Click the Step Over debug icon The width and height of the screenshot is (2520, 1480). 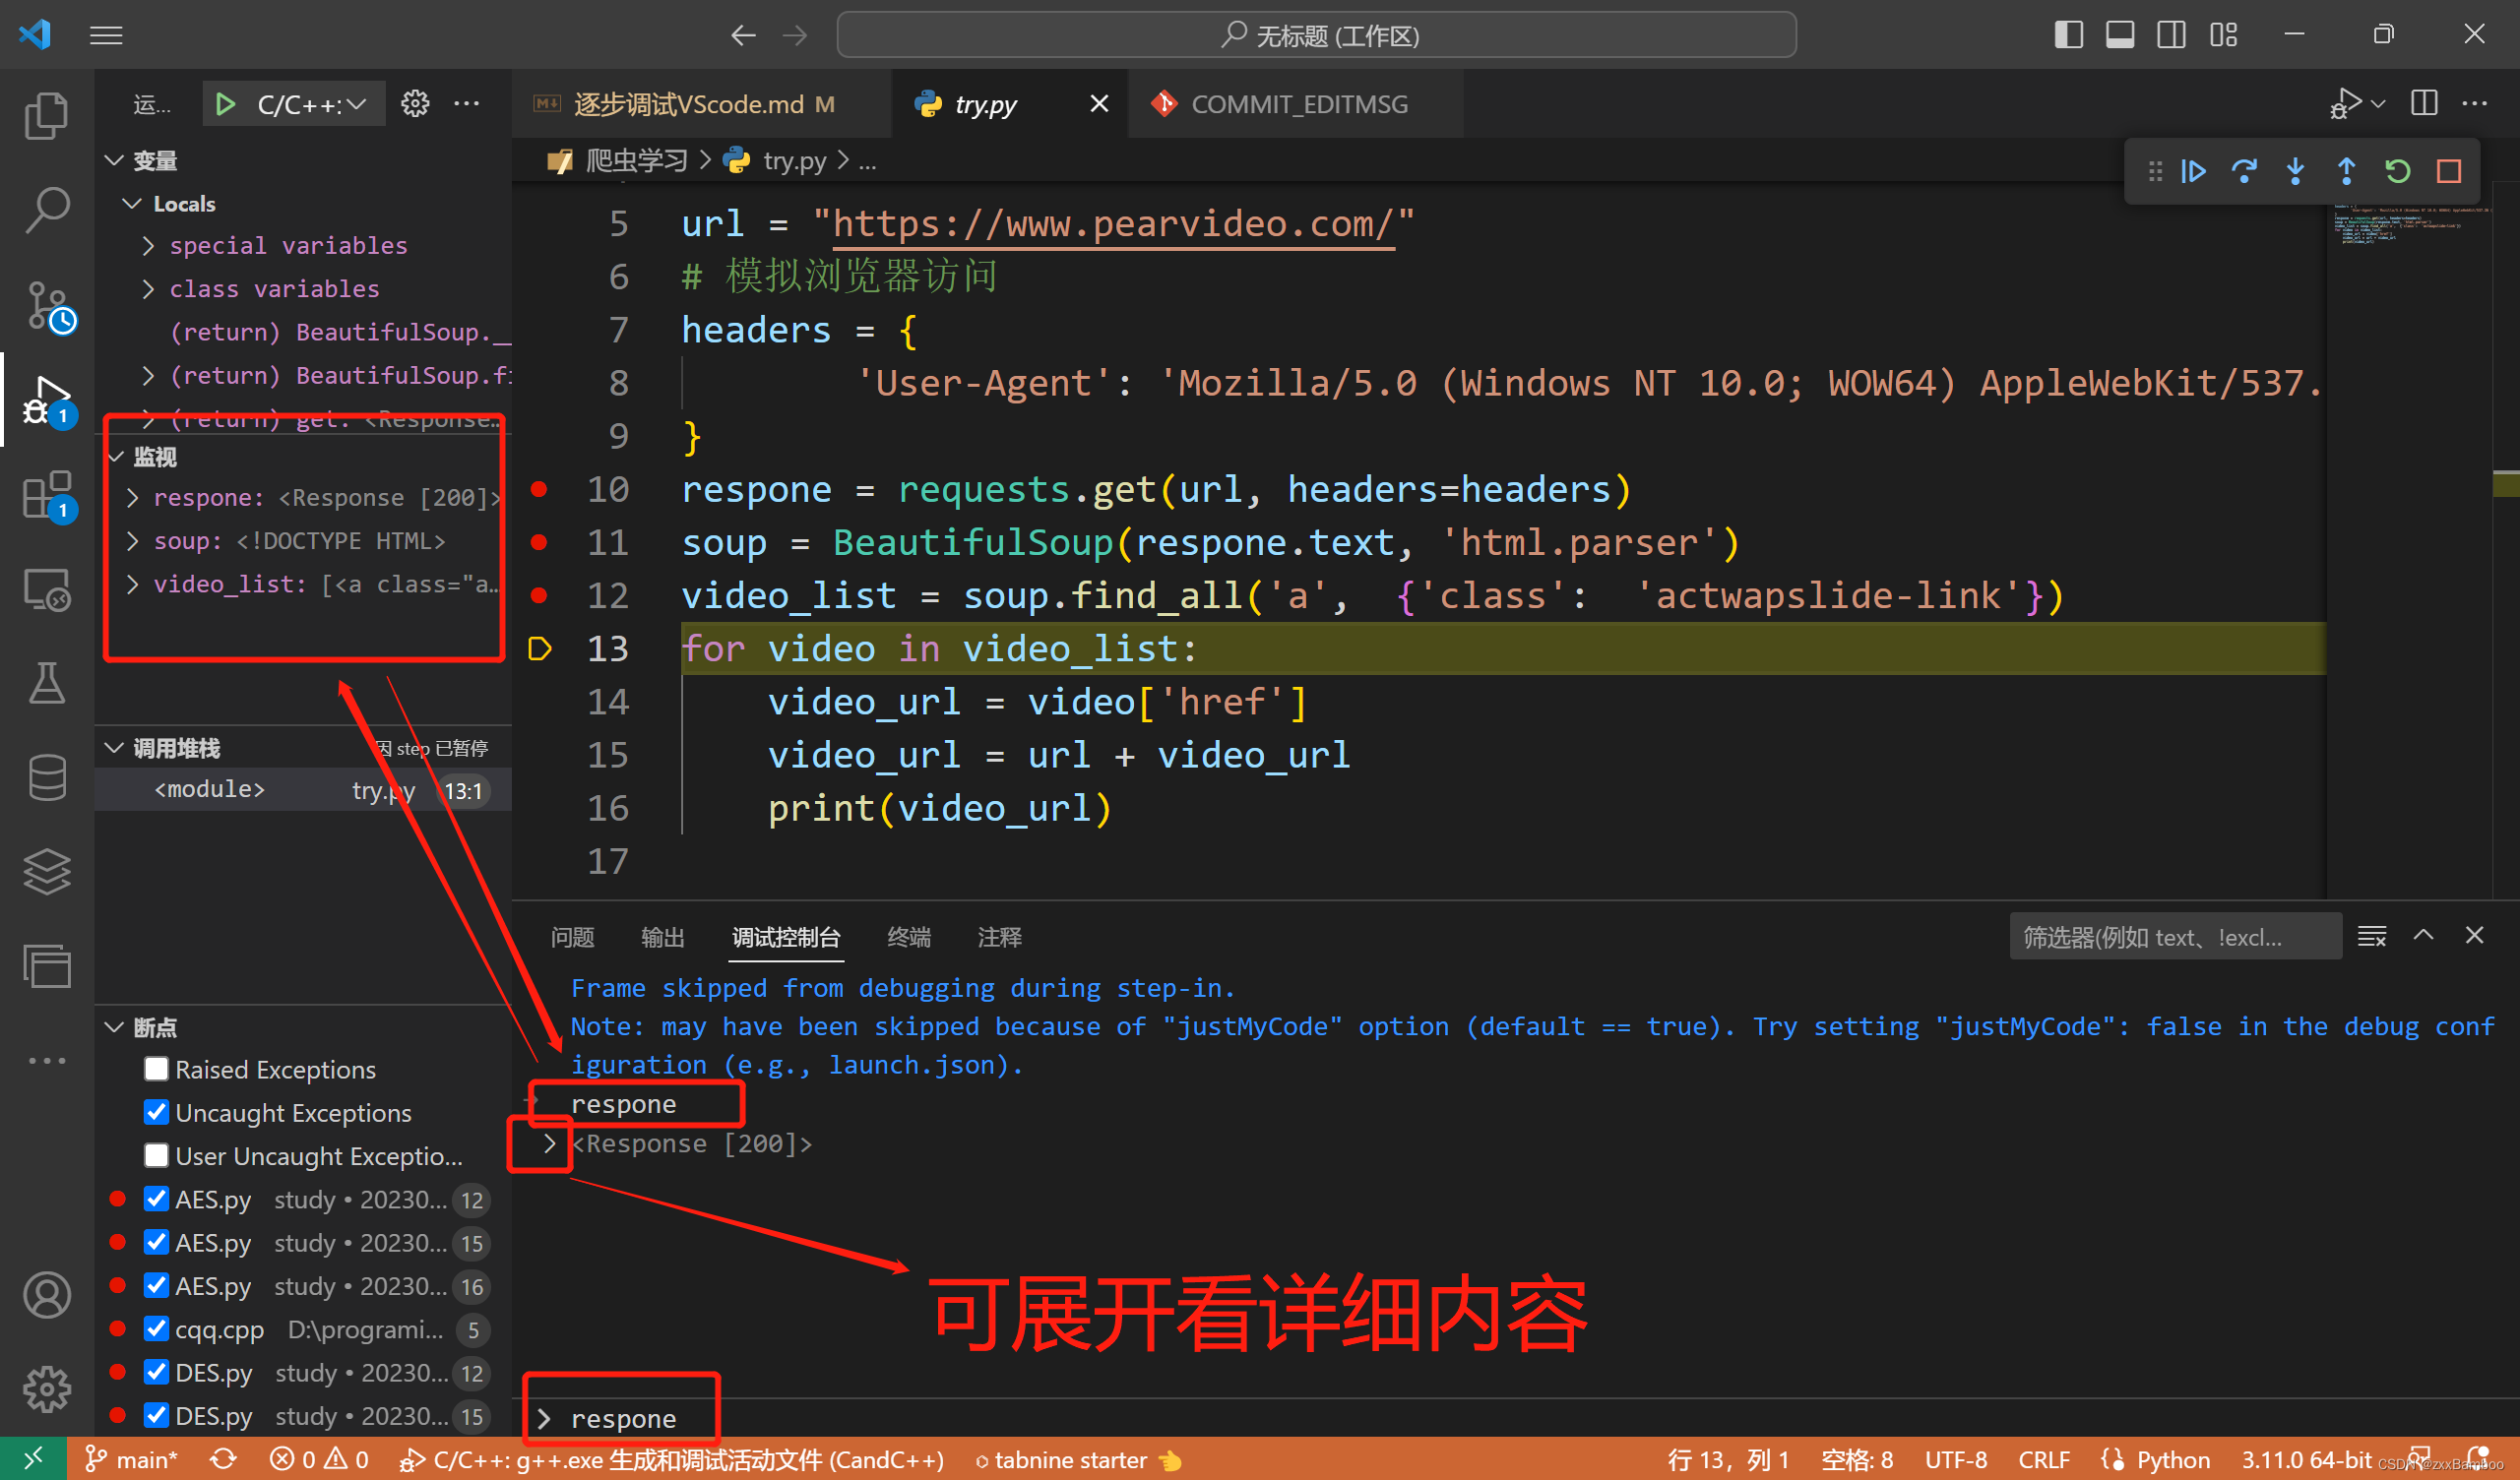pyautogui.click(x=2244, y=172)
